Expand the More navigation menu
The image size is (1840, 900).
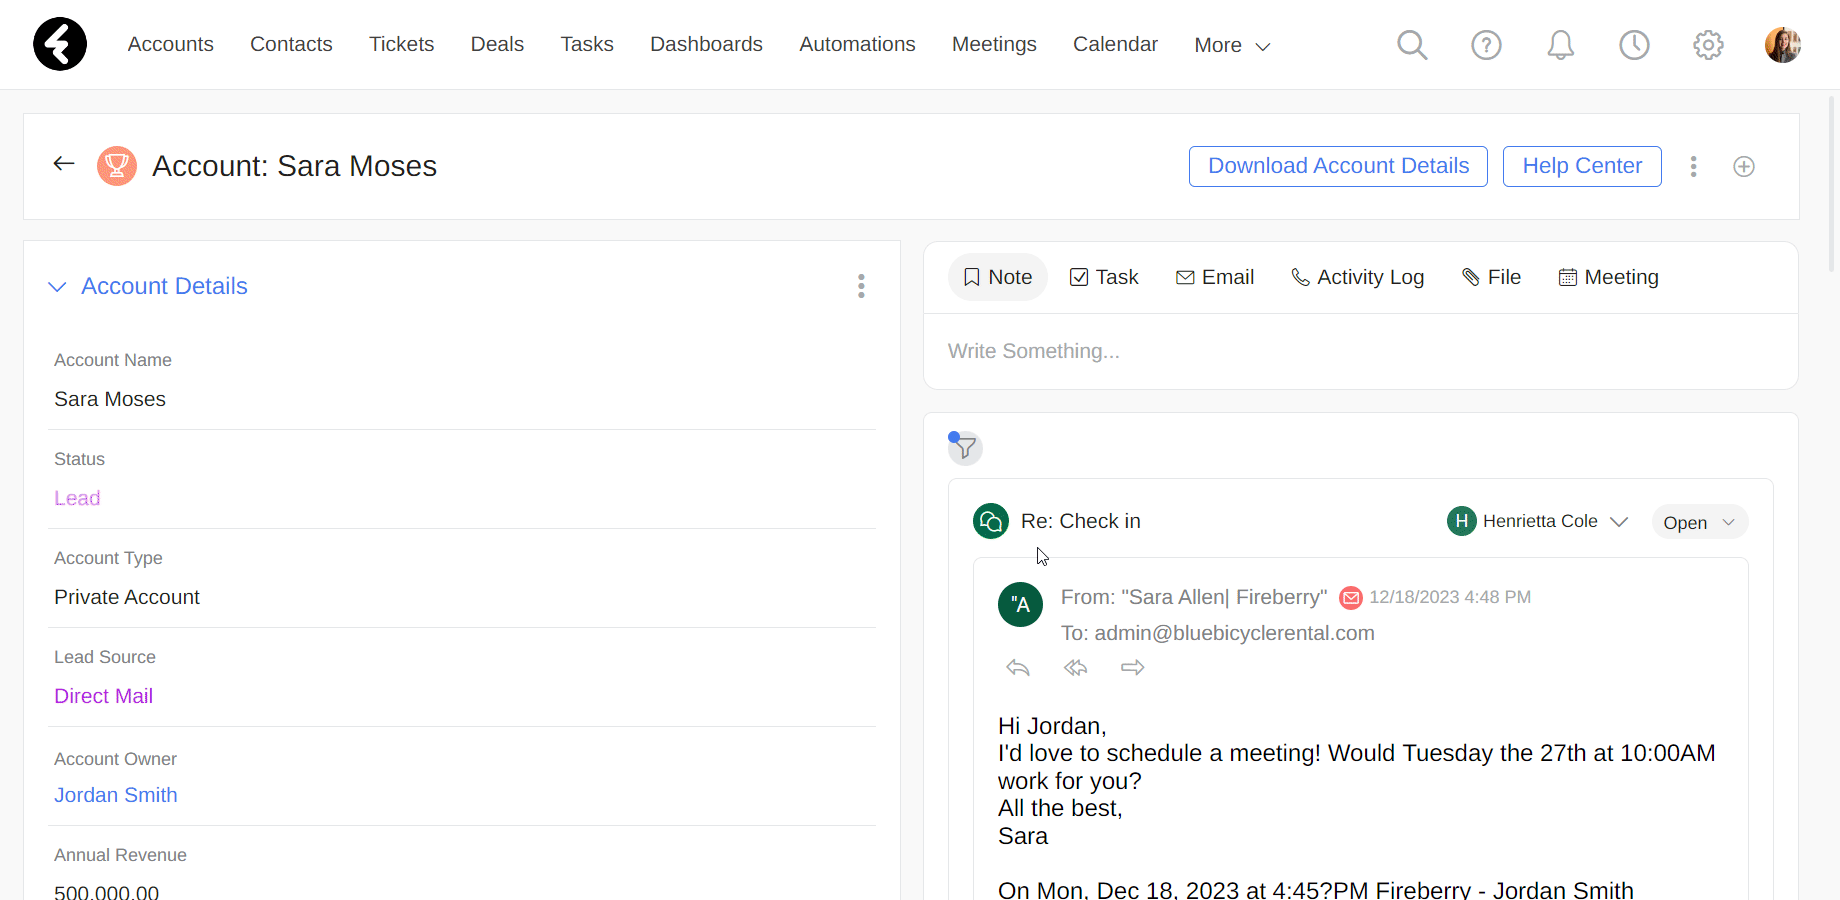[x=1232, y=45]
